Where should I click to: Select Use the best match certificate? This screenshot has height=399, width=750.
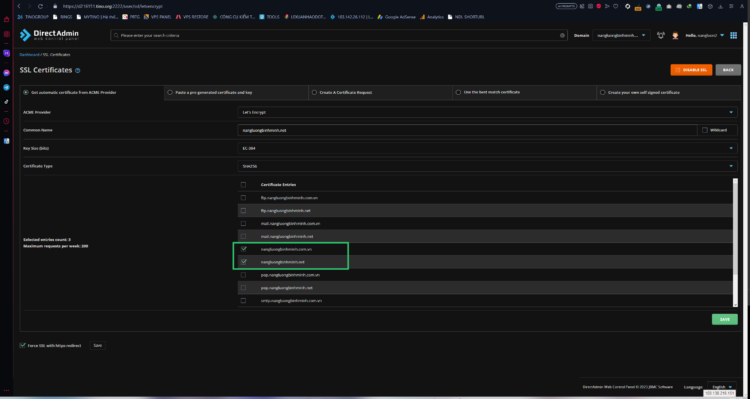point(458,92)
